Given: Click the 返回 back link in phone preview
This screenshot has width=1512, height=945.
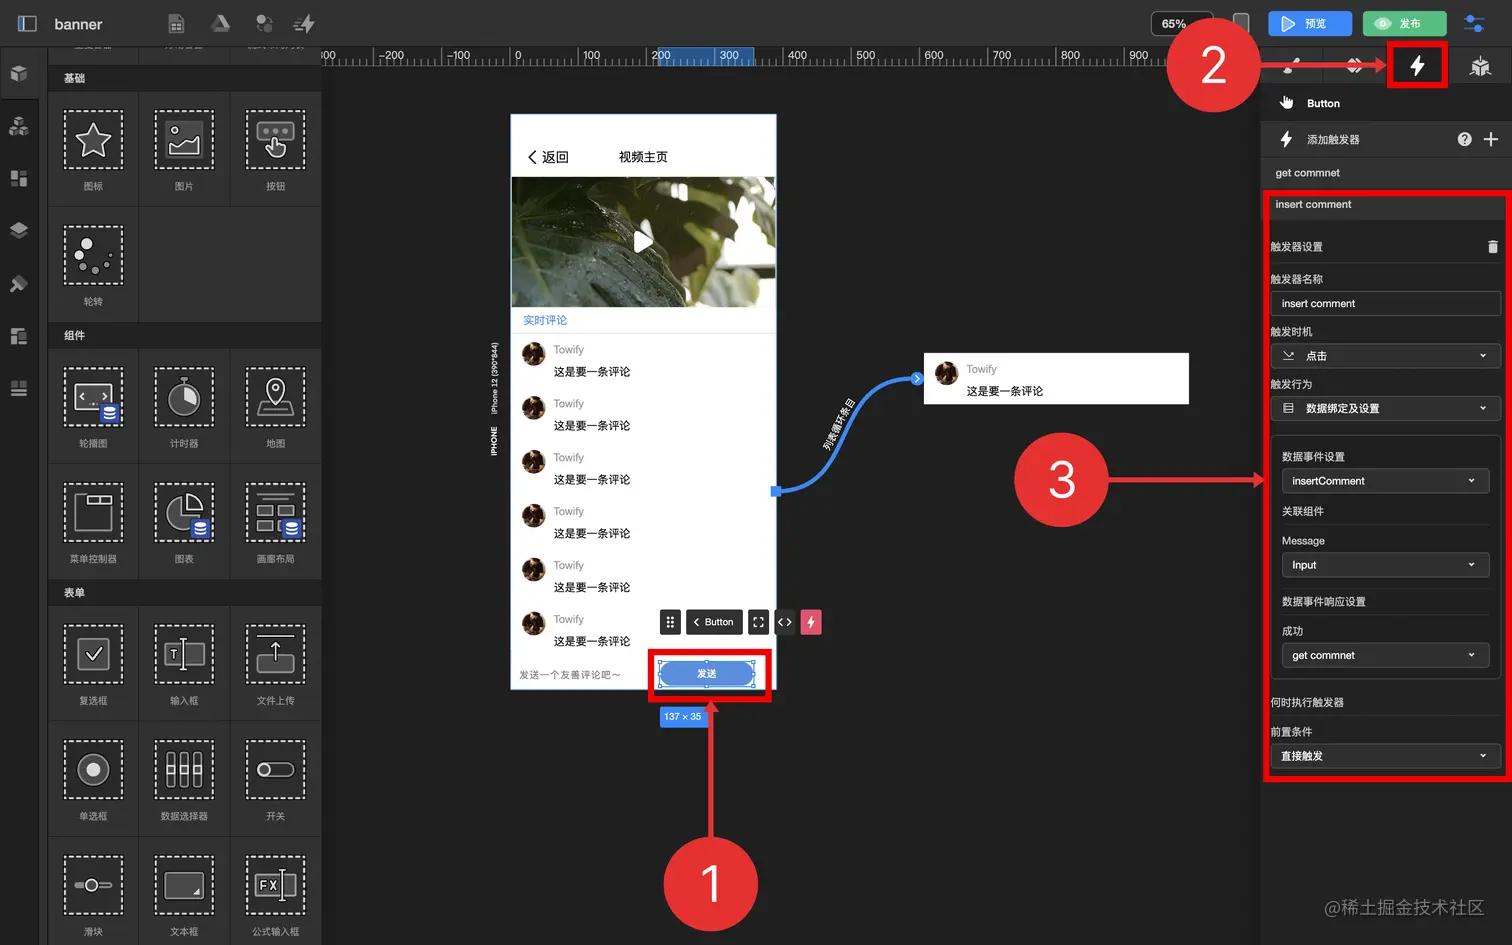Looking at the screenshot, I should 548,157.
